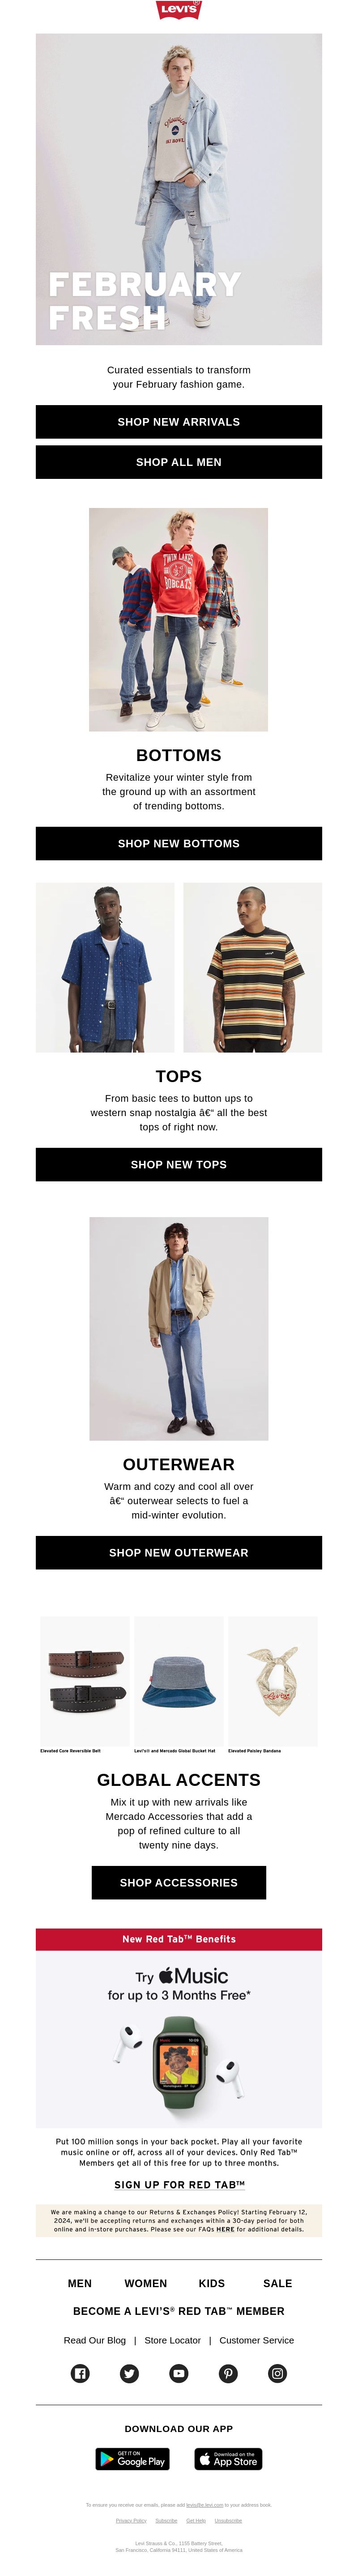
Task: Open the Instagram social icon
Action: (278, 2373)
